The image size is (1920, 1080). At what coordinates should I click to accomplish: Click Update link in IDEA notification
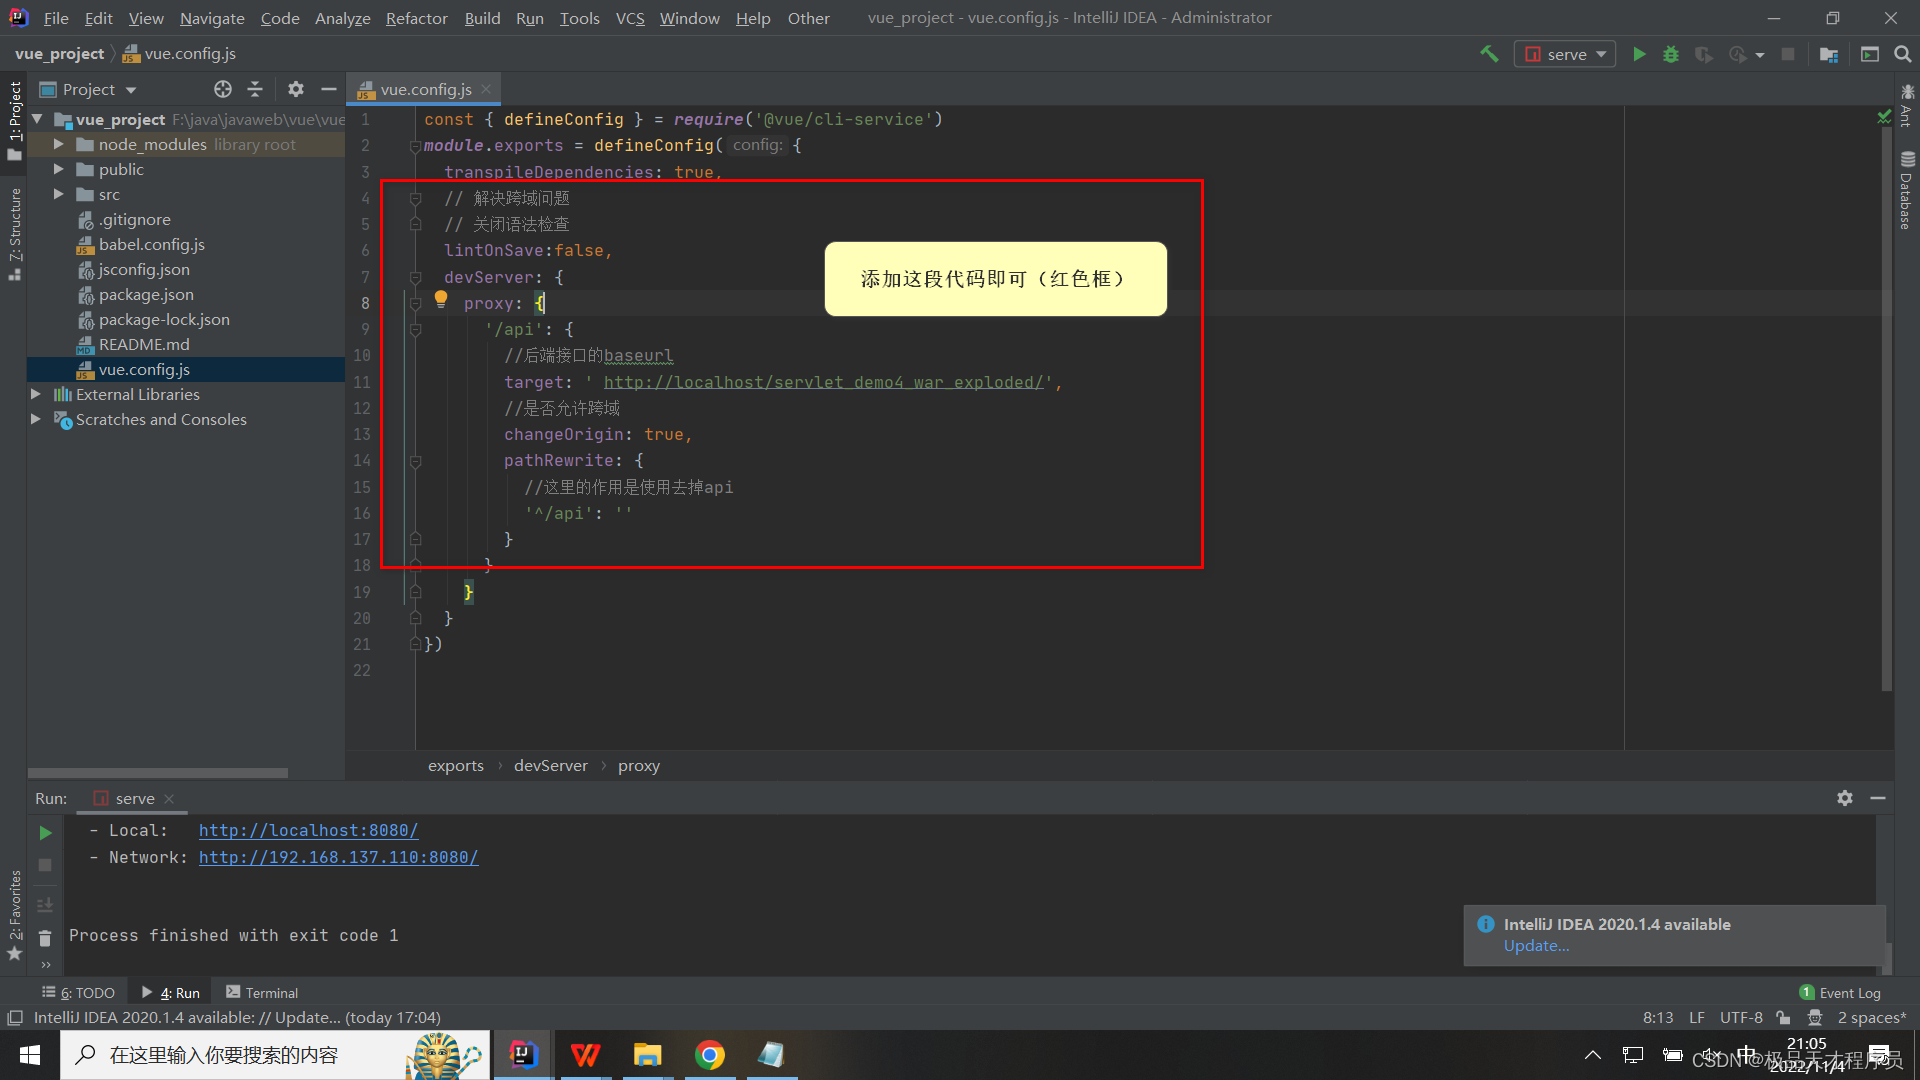tap(1536, 946)
